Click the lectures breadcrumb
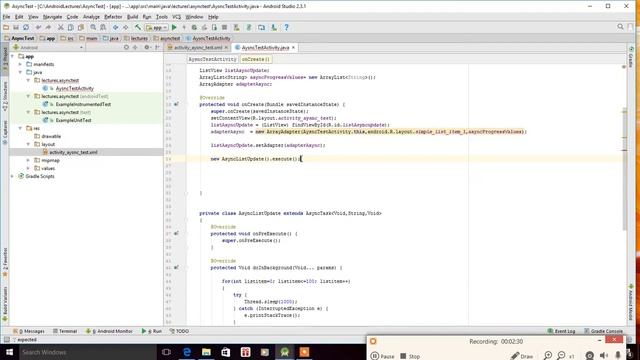 [x=136, y=38]
